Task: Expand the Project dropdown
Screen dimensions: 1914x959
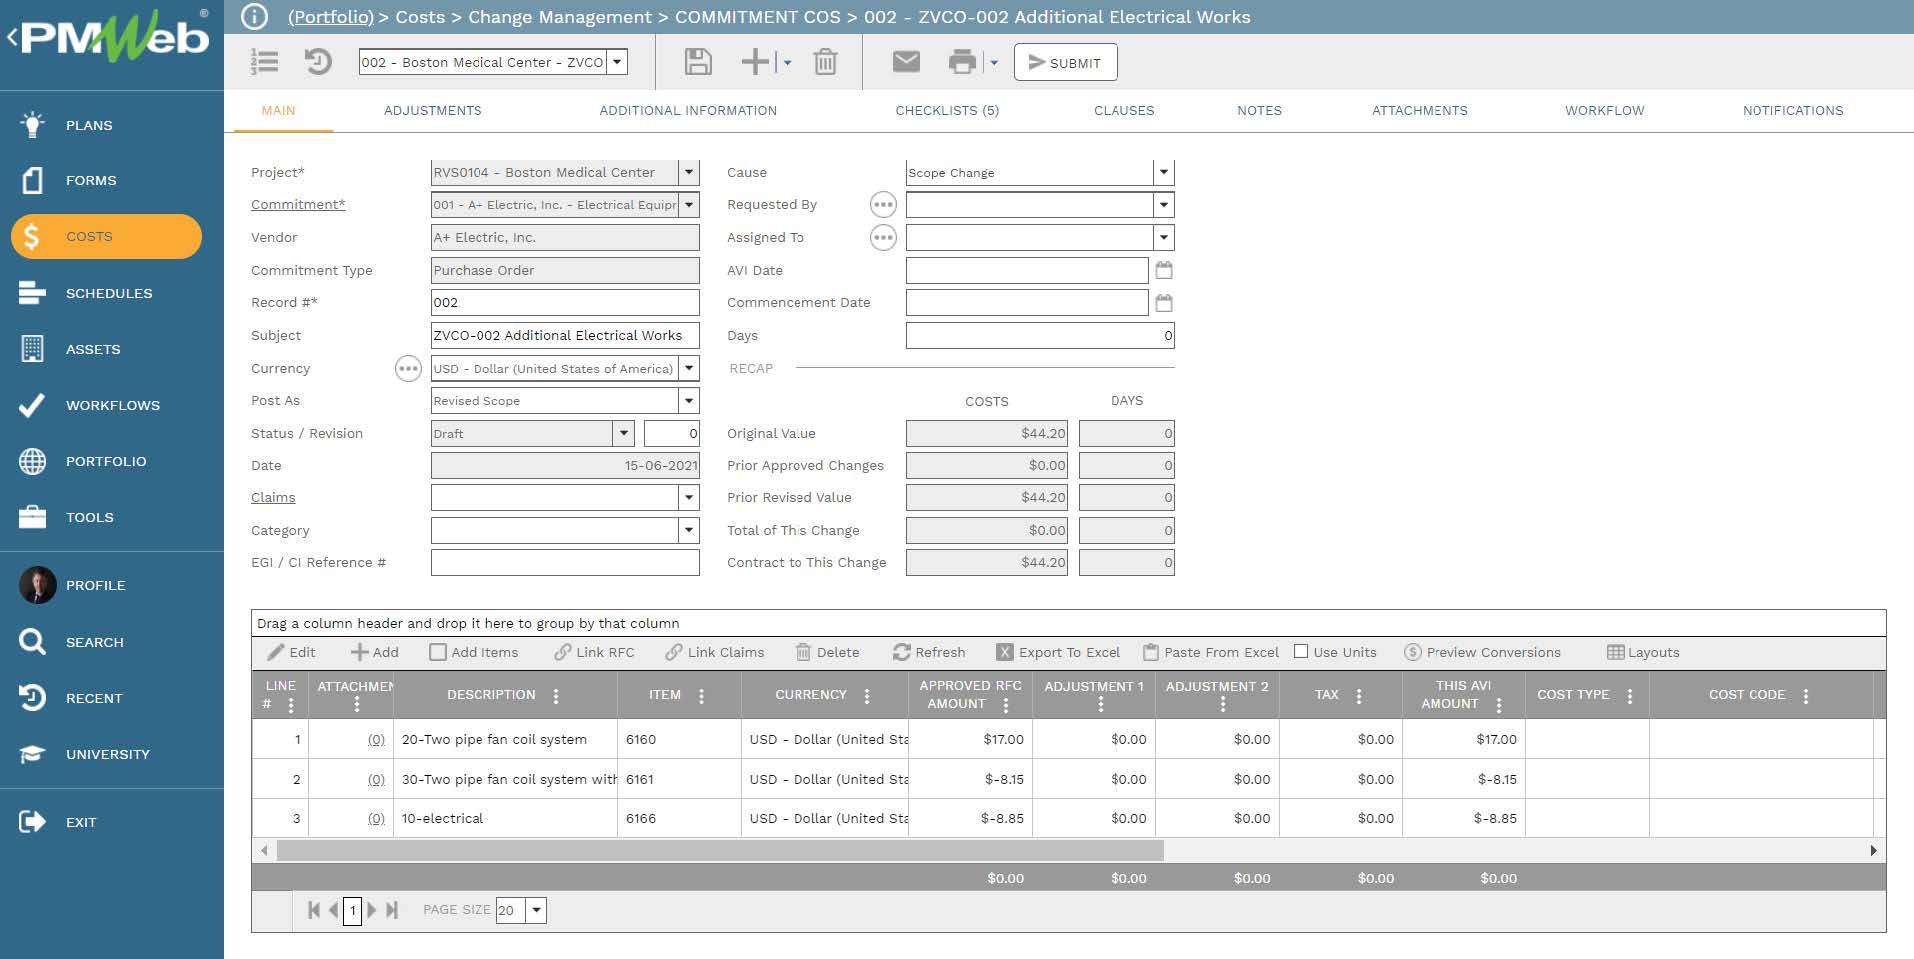Action: point(689,172)
